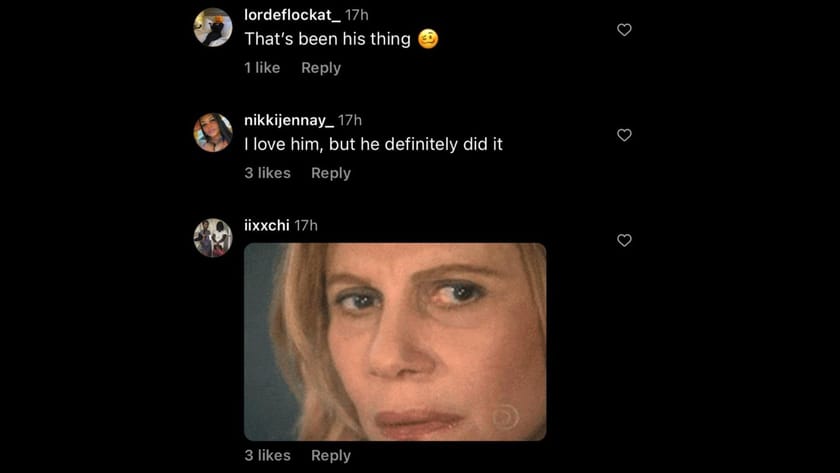Visit the nikkijennay_ username link
This screenshot has width=840, height=473.
click(x=289, y=120)
